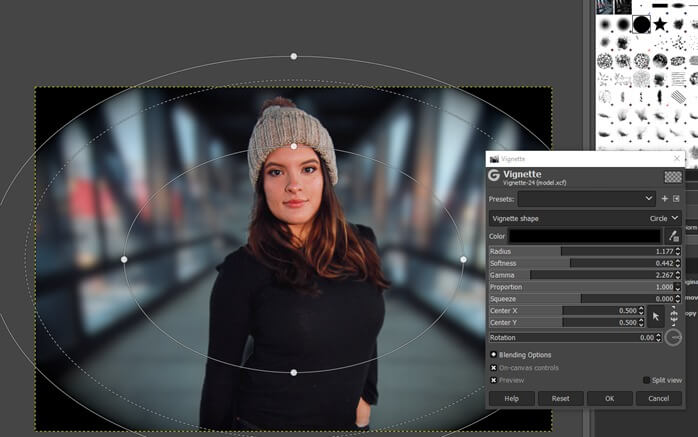The width and height of the screenshot is (698, 437).
Task: Click the pick center coordinates arrow icon
Action: (x=656, y=316)
